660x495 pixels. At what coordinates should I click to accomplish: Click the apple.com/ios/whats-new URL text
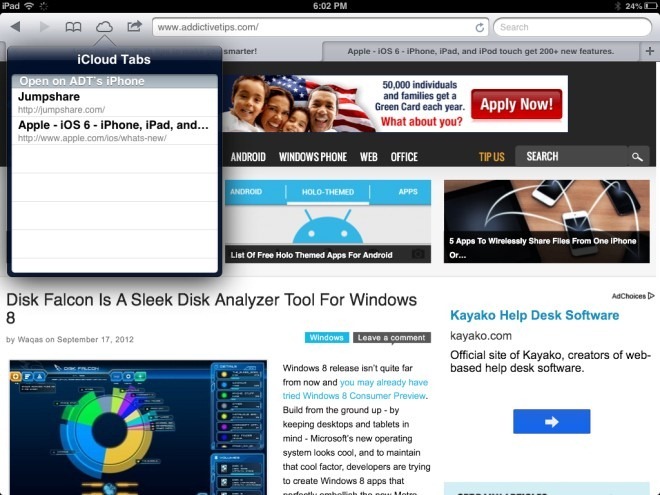(92, 138)
